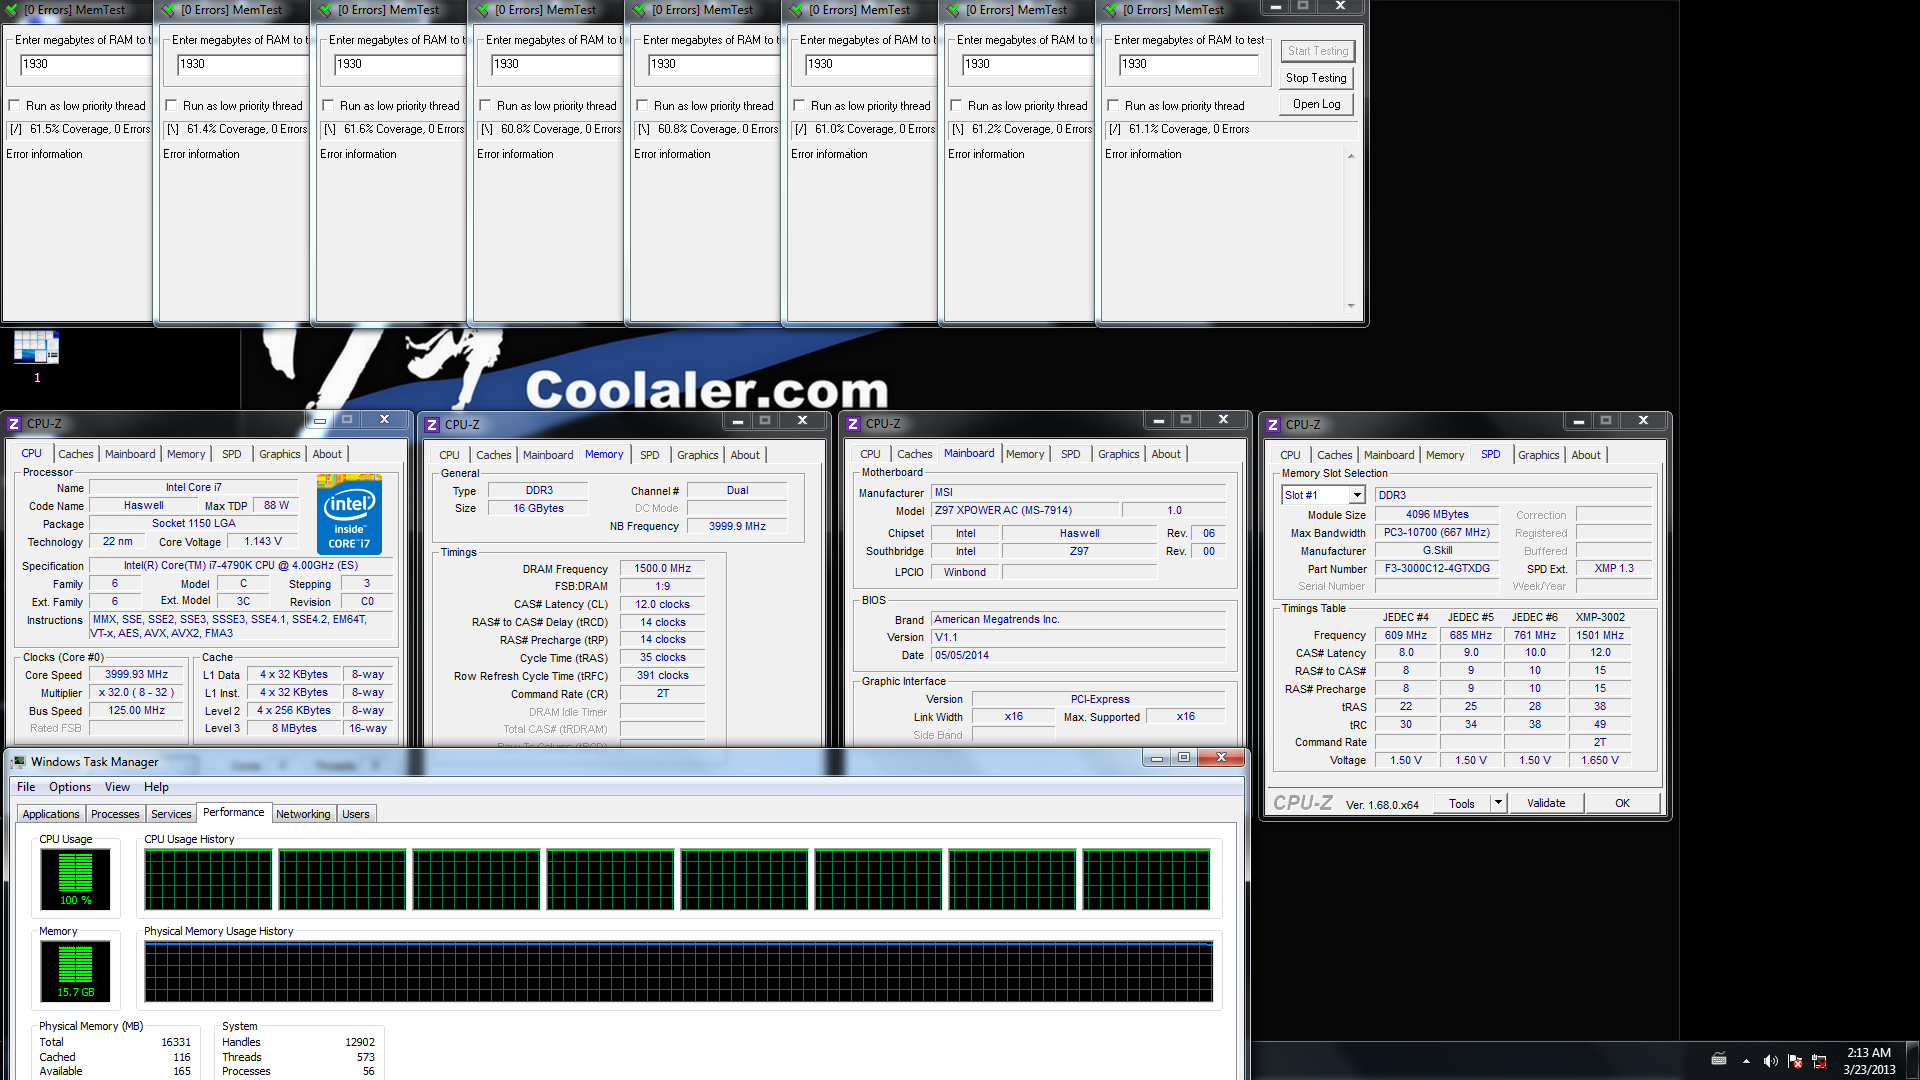Screen dimensions: 1920x1080
Task: Click the Physical Memory Usage History graph
Action: (x=679, y=971)
